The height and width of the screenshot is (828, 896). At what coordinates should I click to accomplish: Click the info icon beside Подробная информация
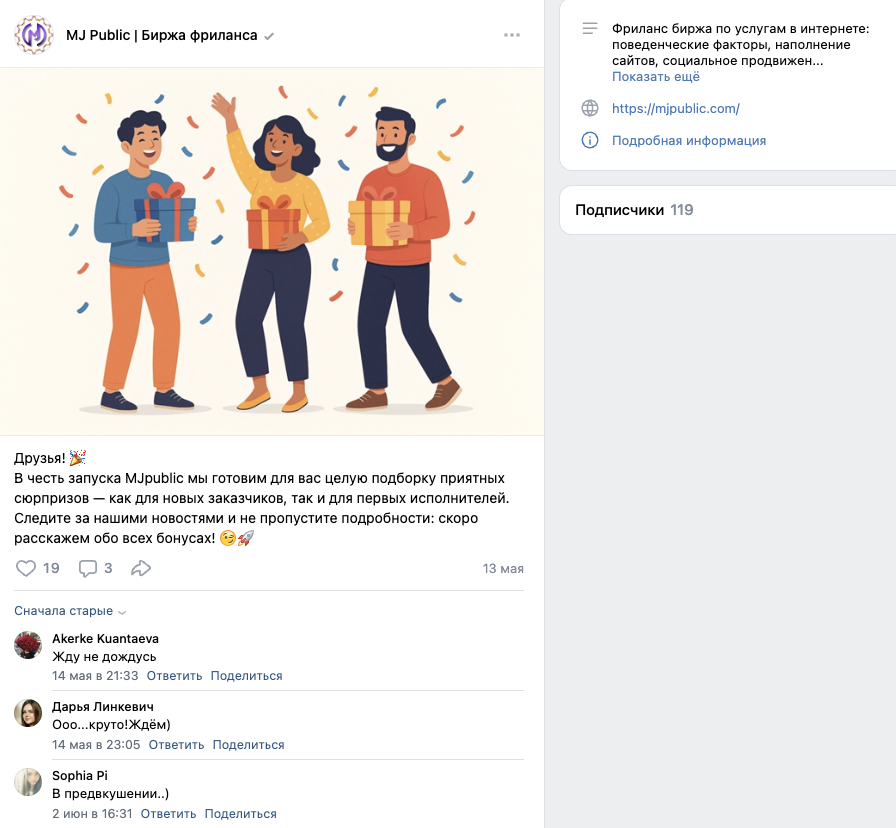point(589,140)
